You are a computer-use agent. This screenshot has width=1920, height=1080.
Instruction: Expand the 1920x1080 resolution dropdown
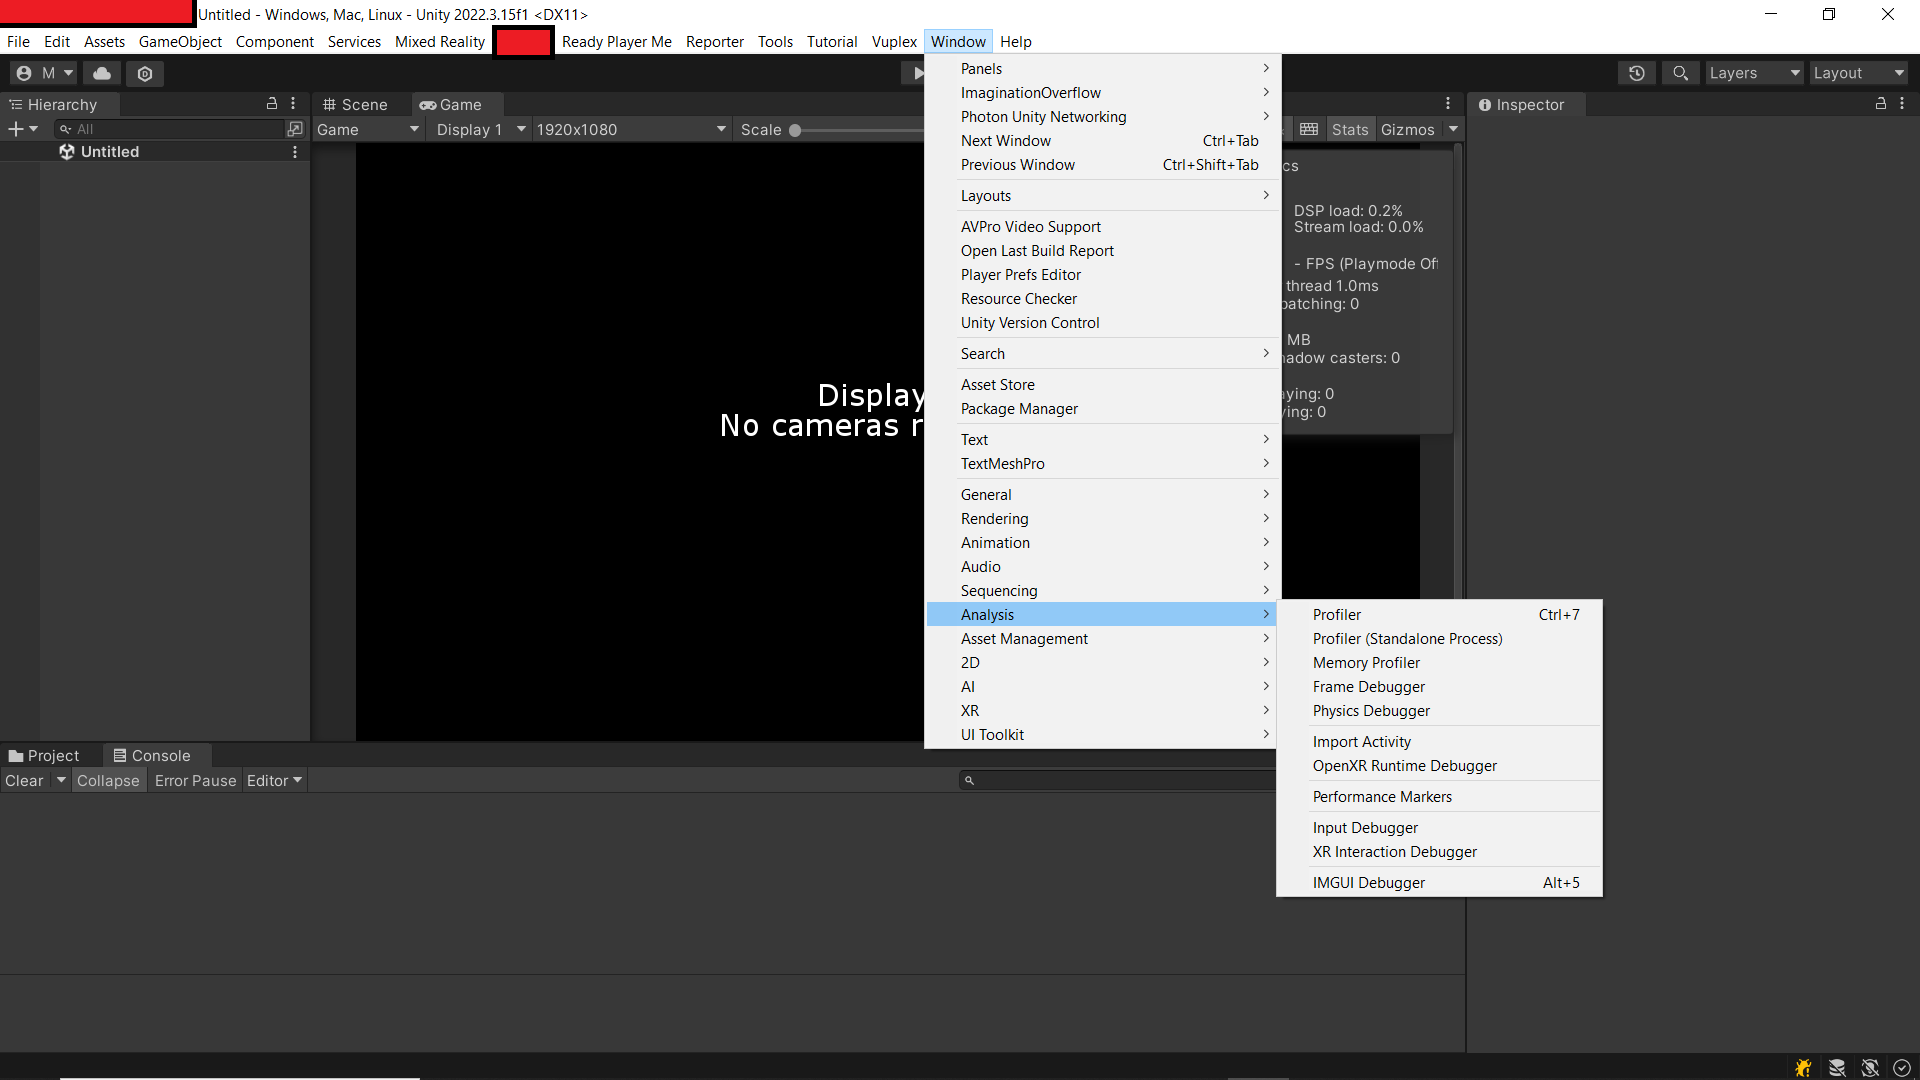pyautogui.click(x=630, y=129)
